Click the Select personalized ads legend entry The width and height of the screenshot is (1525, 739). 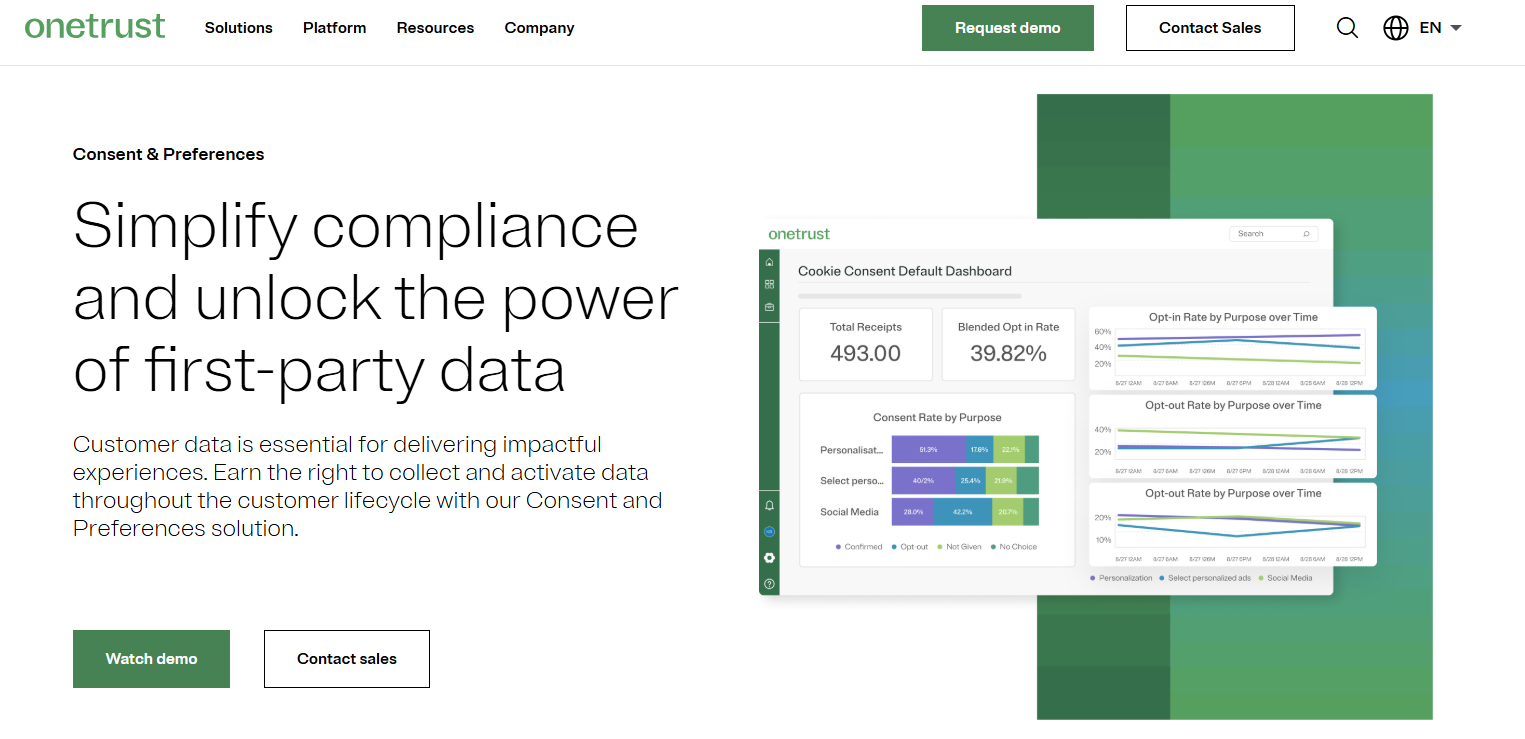pyautogui.click(x=1205, y=578)
